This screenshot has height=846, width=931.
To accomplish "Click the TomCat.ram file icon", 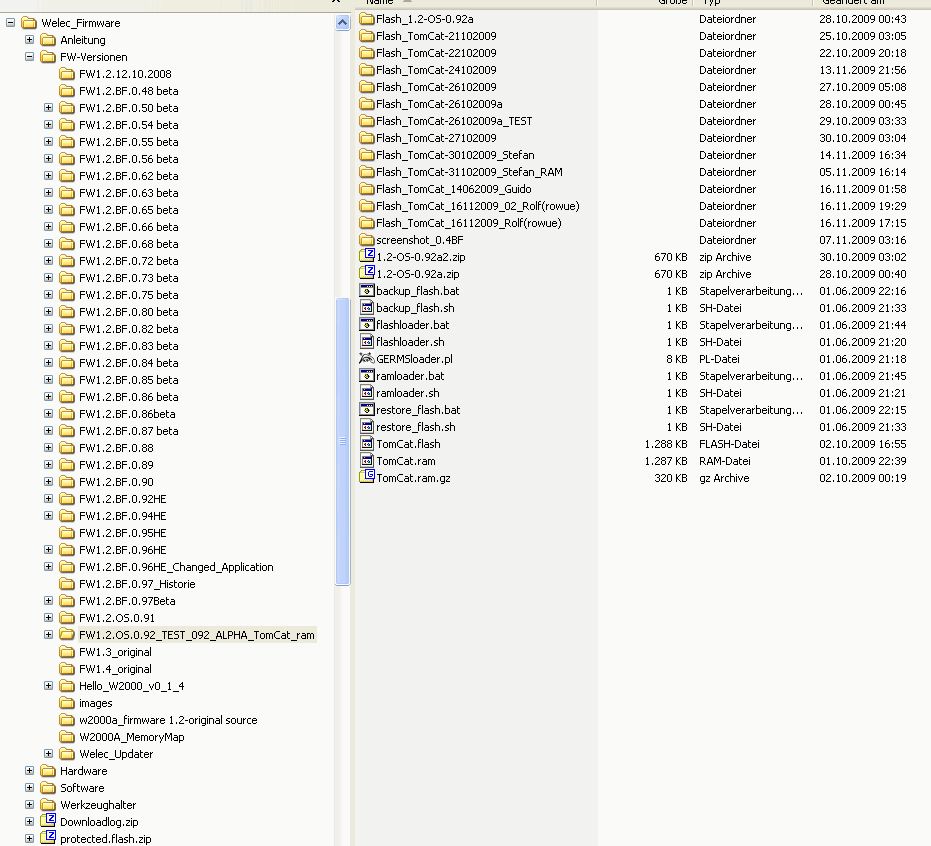I will point(367,461).
